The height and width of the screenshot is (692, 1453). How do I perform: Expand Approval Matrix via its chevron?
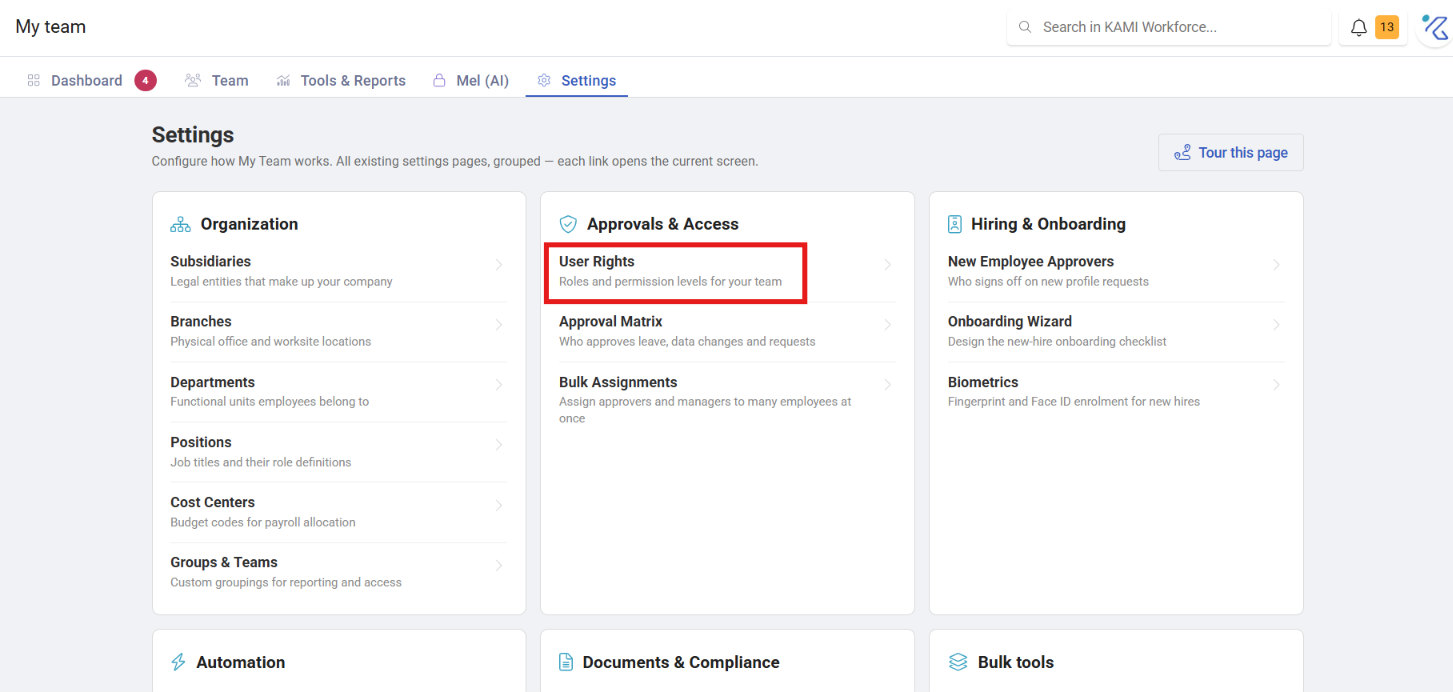click(888, 324)
